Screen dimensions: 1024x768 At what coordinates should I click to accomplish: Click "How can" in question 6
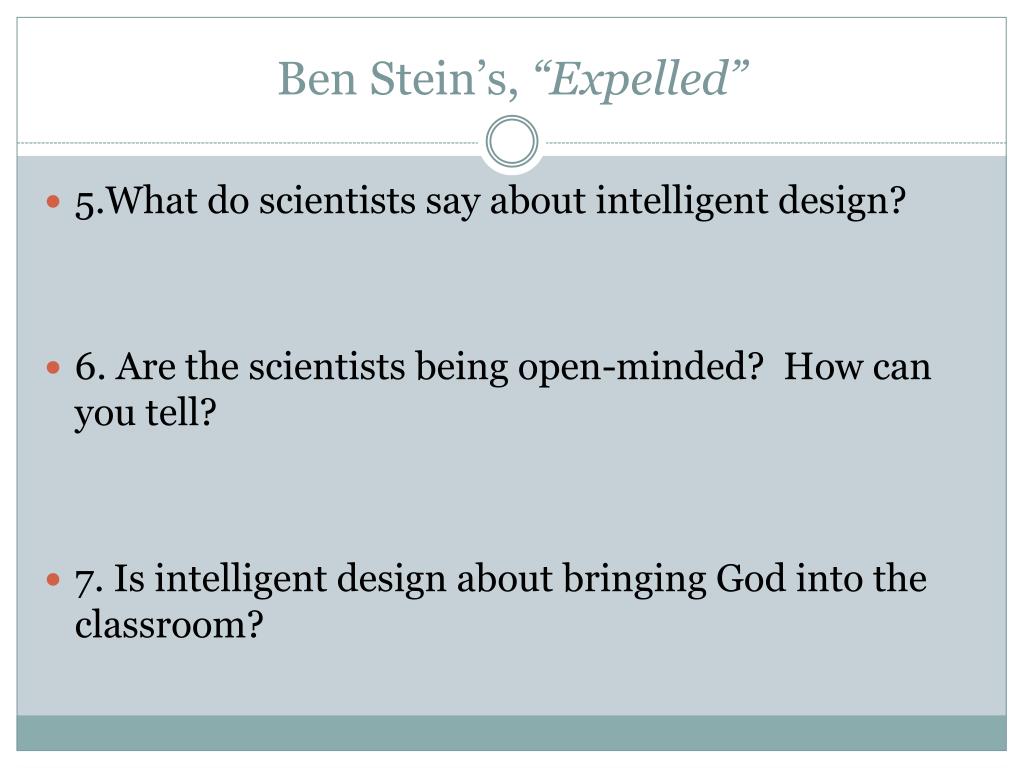[x=857, y=366]
